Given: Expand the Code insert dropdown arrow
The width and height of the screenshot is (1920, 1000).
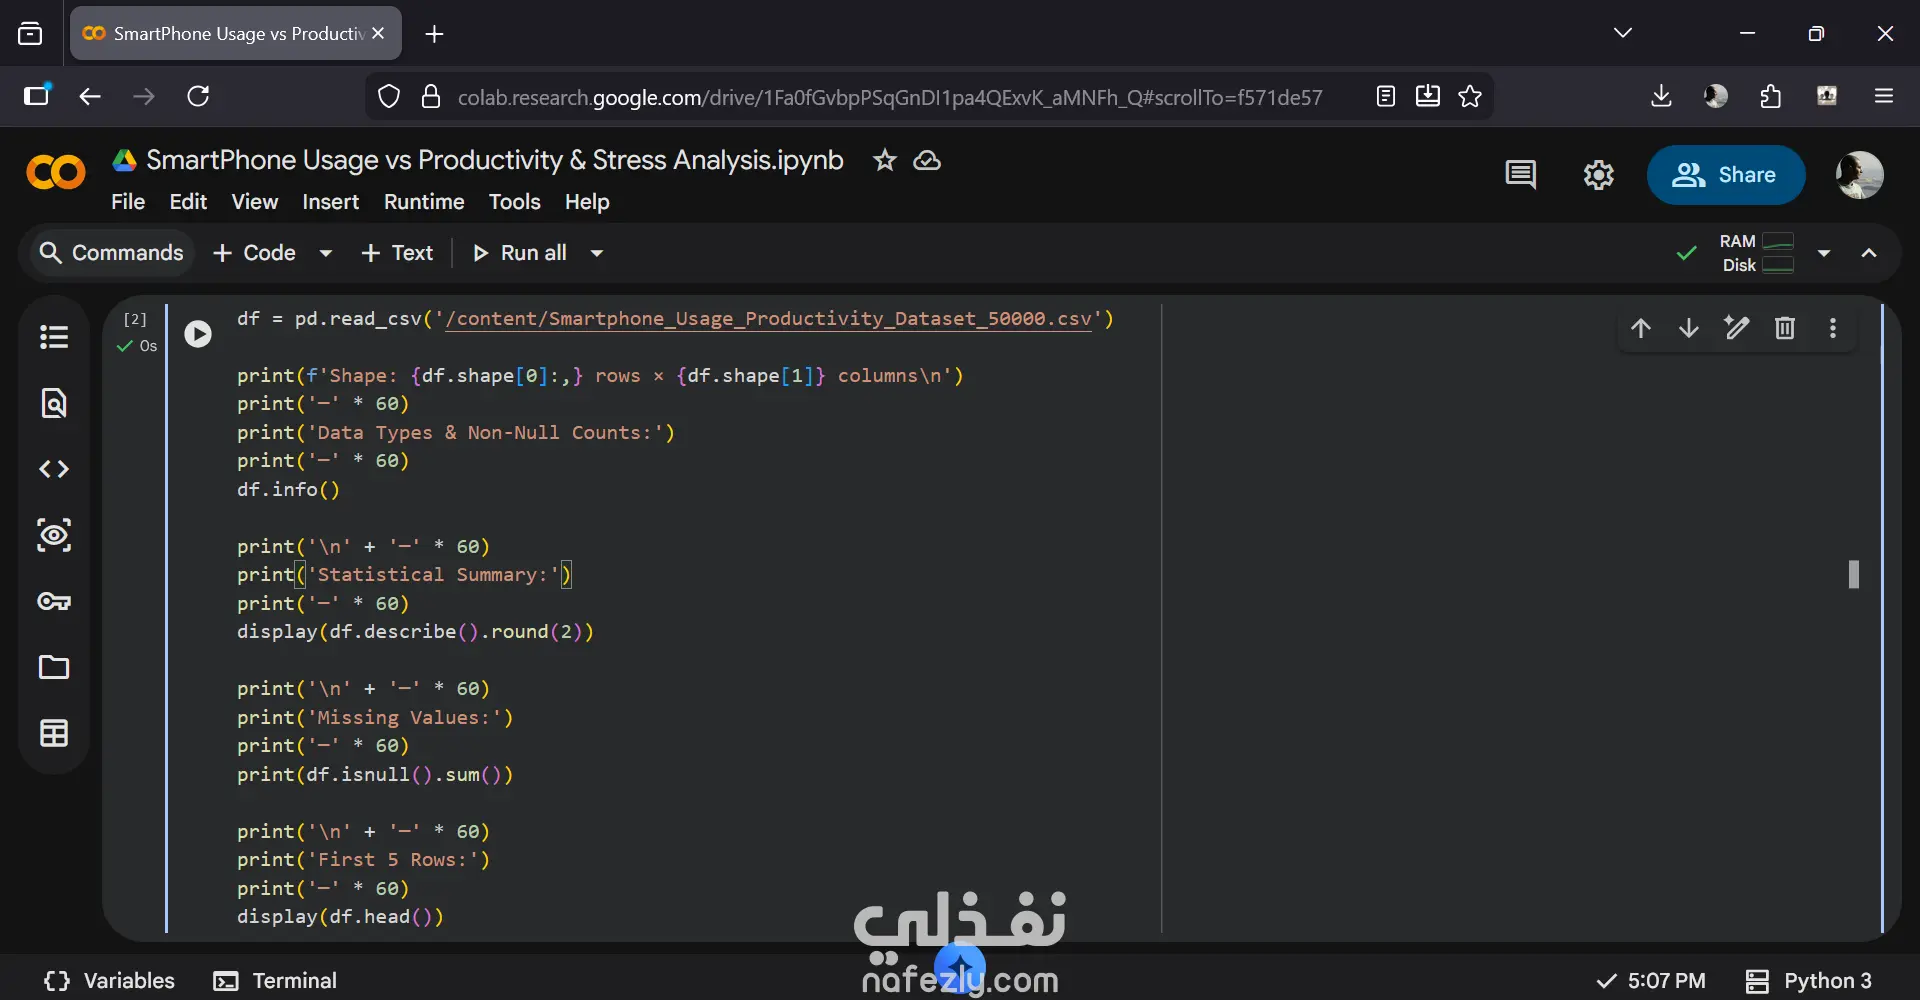Looking at the screenshot, I should click(325, 253).
